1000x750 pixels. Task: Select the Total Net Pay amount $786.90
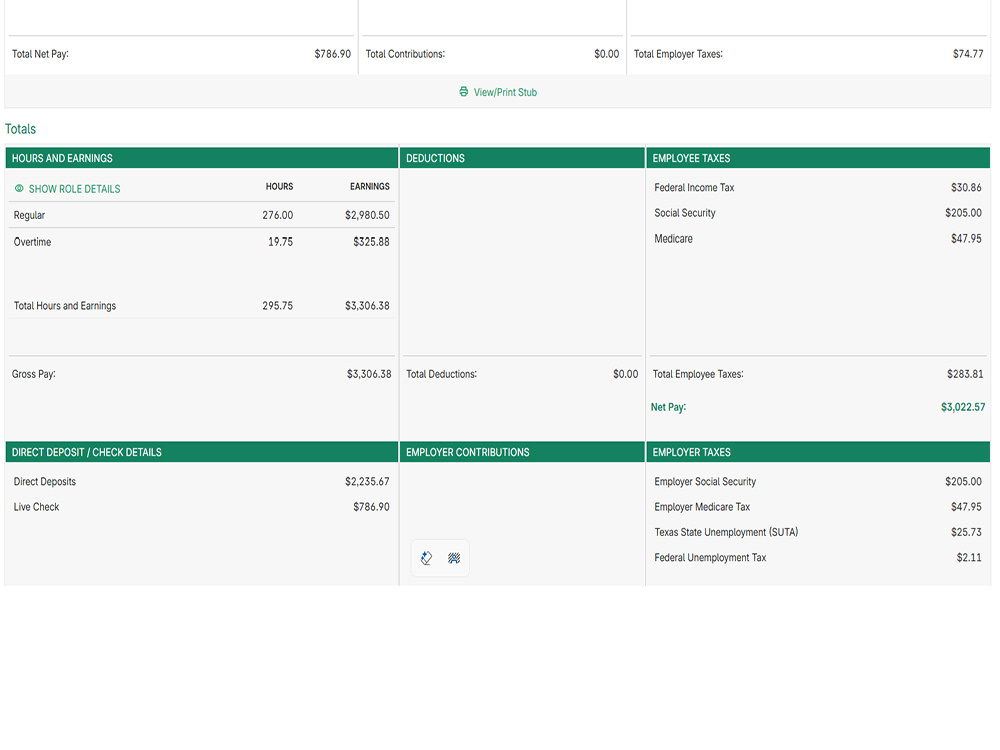point(332,54)
